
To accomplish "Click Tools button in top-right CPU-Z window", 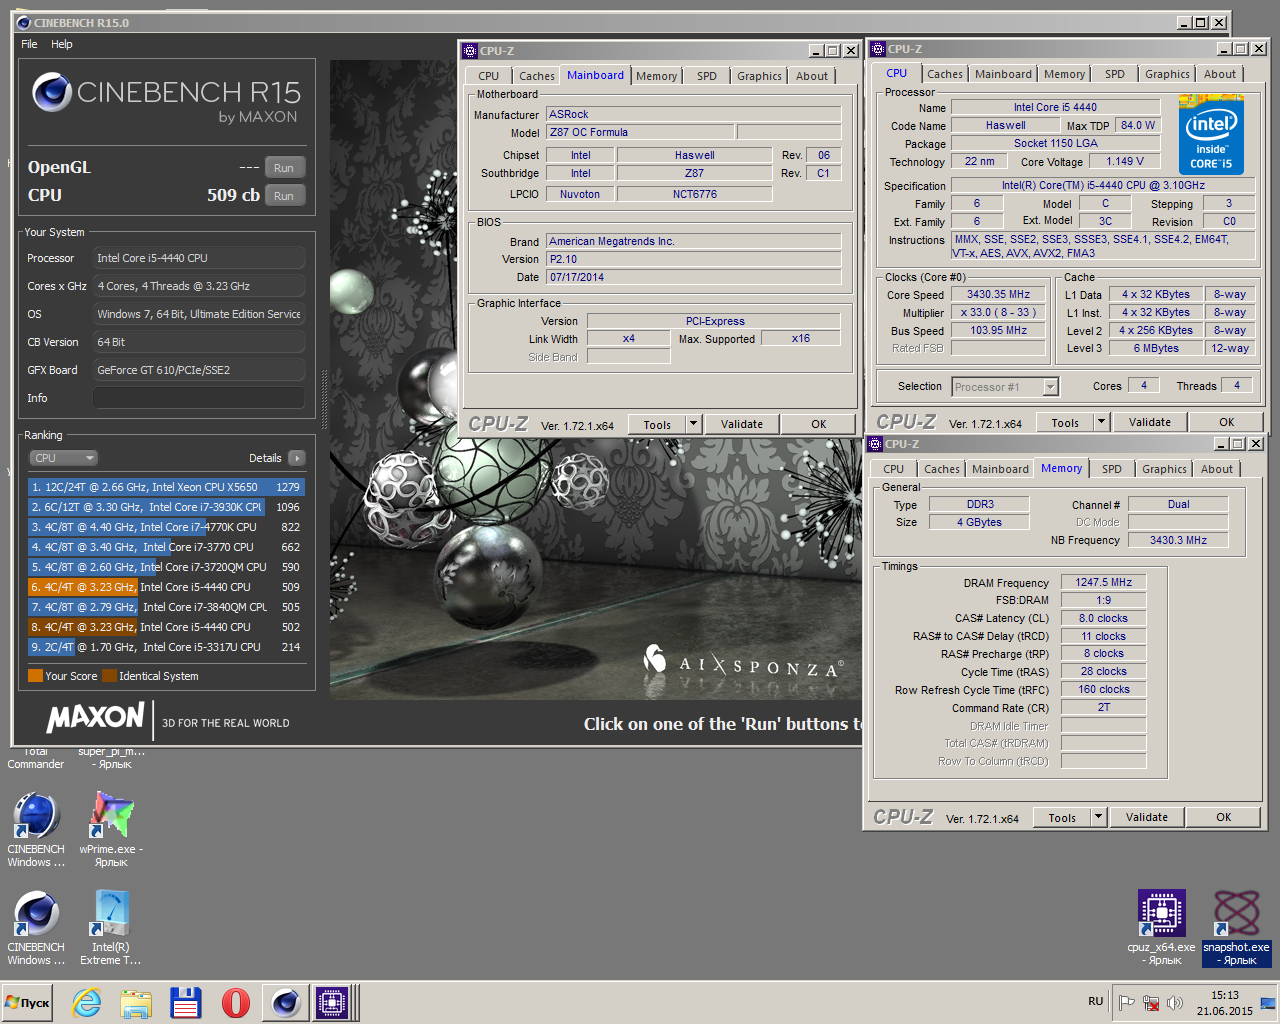I will coord(1065,422).
